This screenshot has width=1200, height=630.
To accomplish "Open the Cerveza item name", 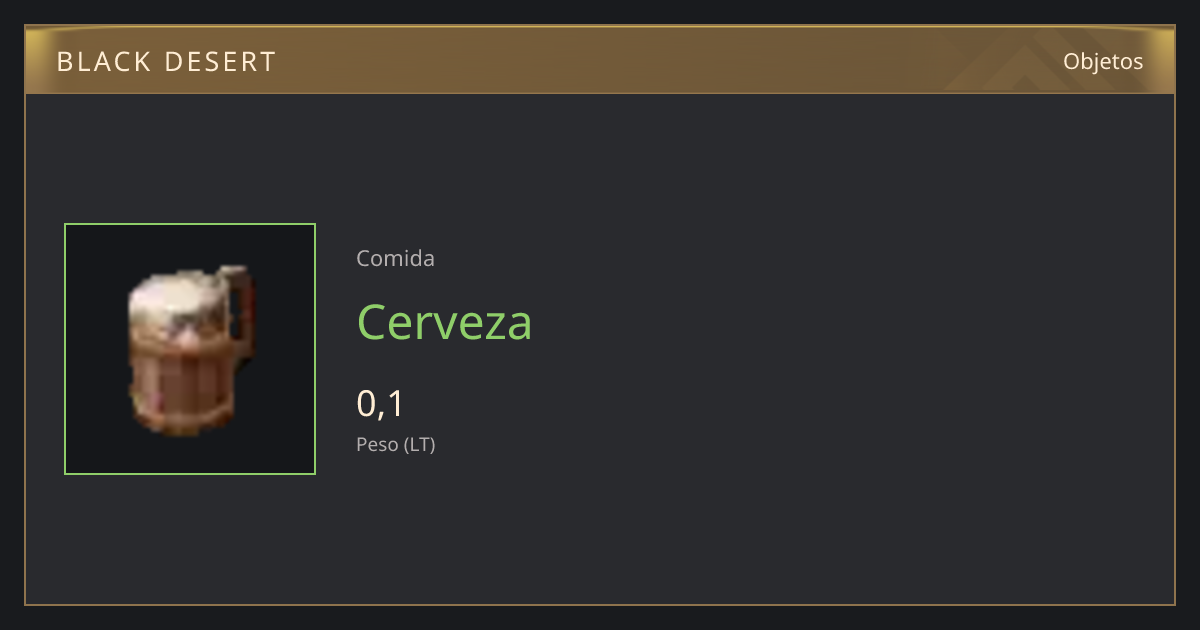I will tap(444, 322).
